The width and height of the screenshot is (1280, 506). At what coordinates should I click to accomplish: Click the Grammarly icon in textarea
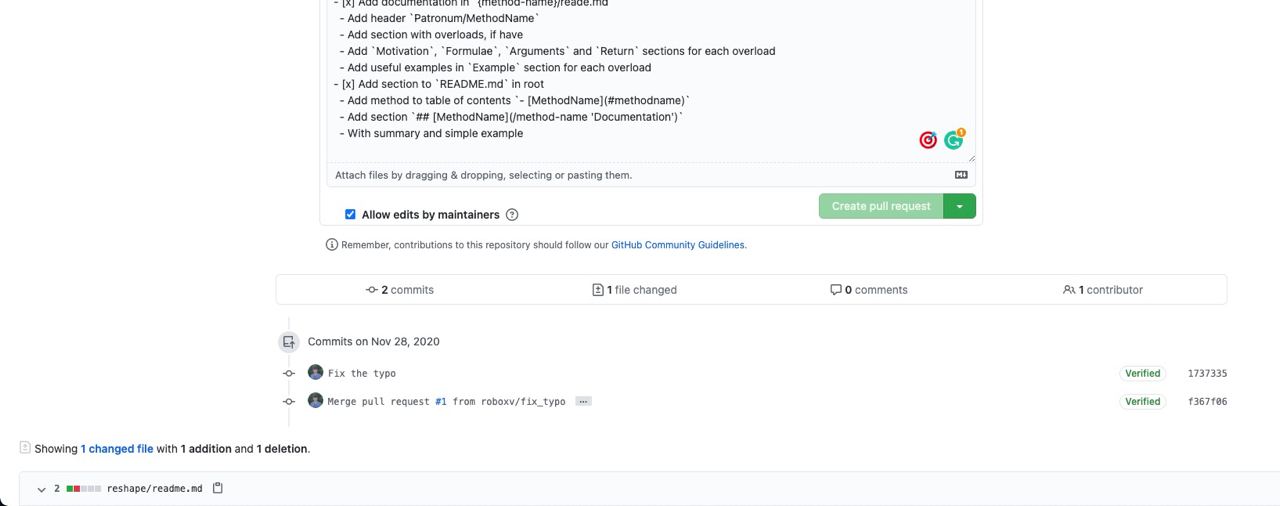click(x=954, y=140)
